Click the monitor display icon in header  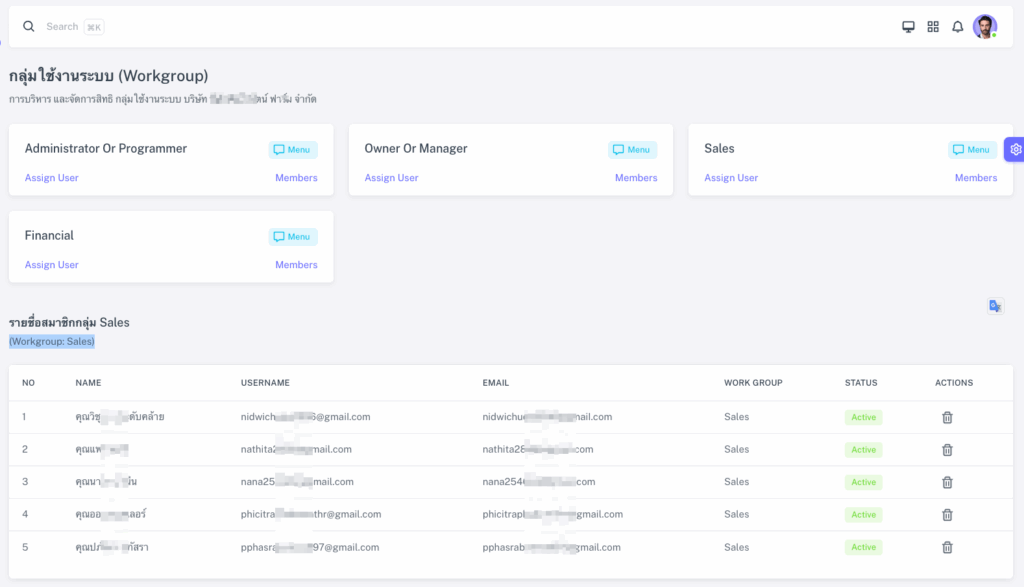click(908, 27)
